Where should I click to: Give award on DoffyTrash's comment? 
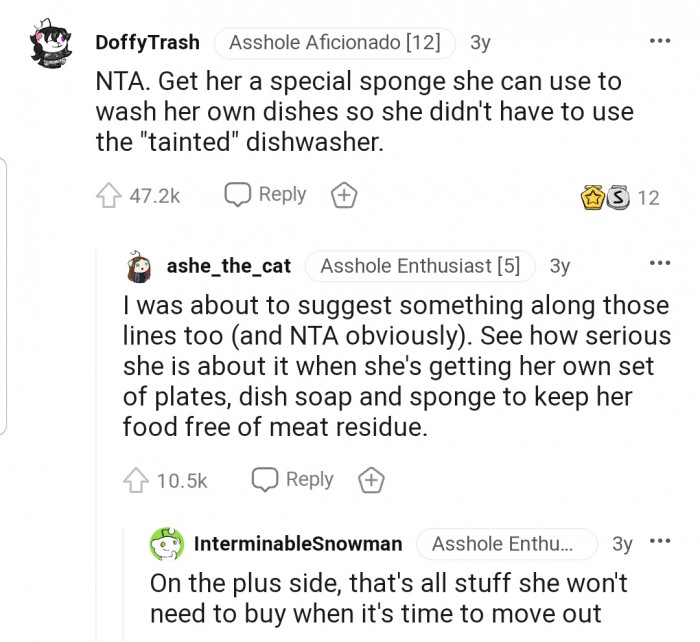click(x=344, y=196)
